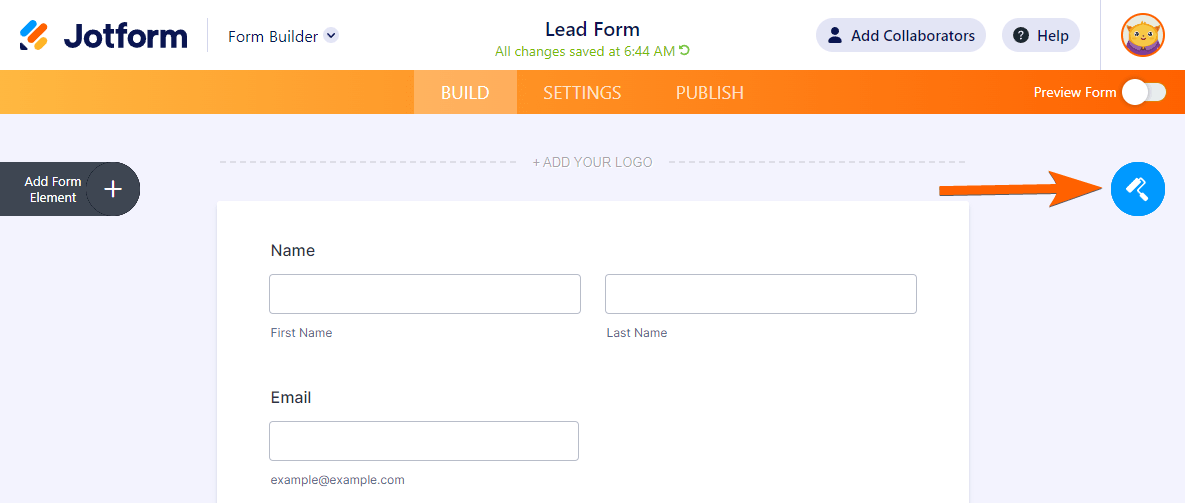Click the Jotform logo
The image size is (1185, 503).
click(104, 36)
